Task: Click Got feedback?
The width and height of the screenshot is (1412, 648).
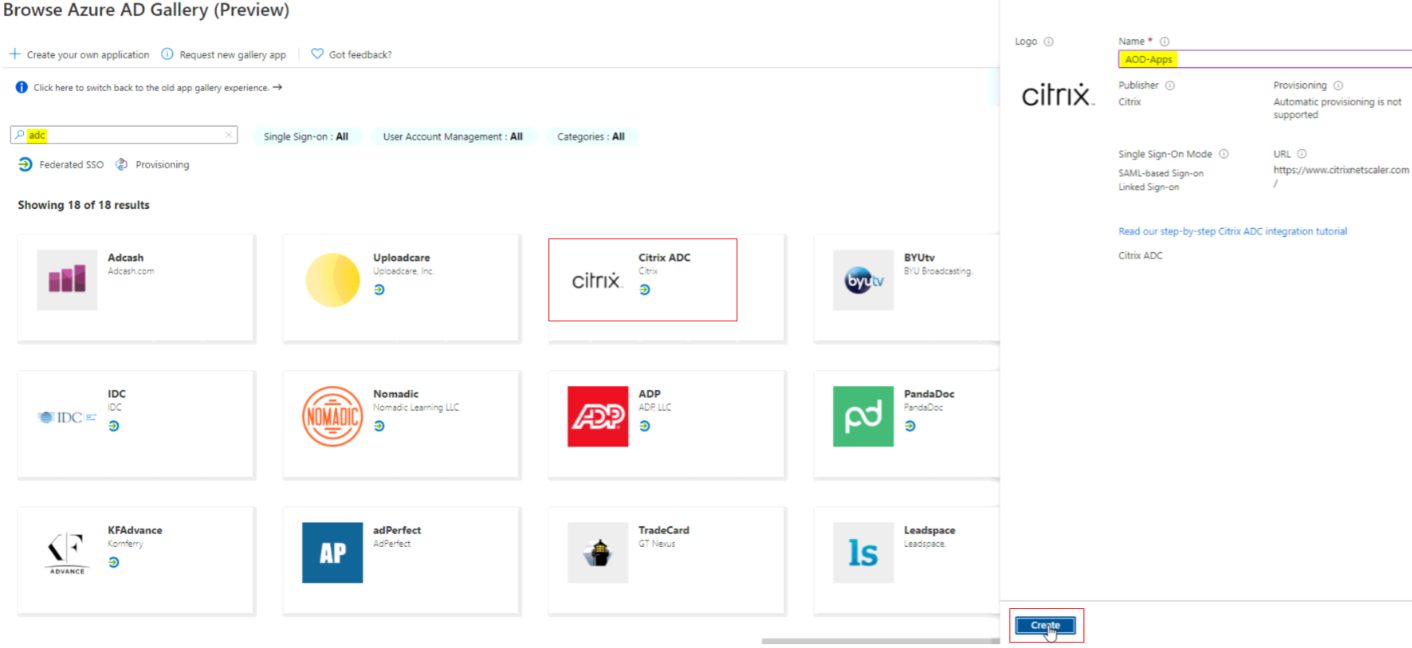Action: (x=360, y=54)
